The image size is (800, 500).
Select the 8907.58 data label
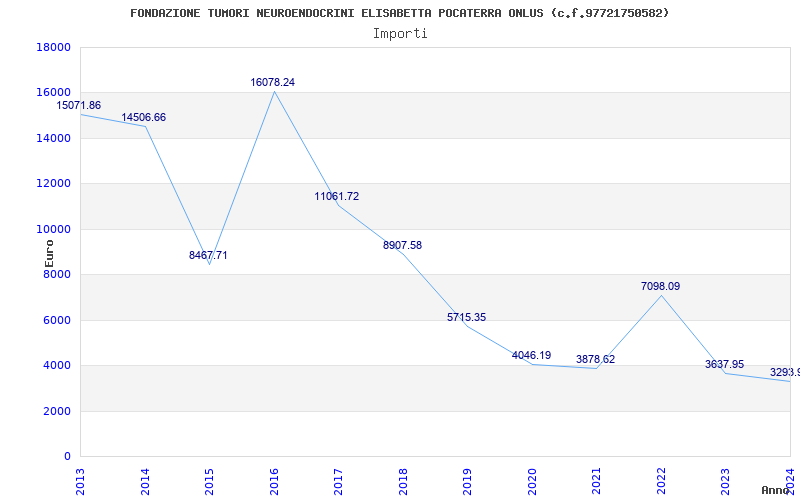click(403, 245)
